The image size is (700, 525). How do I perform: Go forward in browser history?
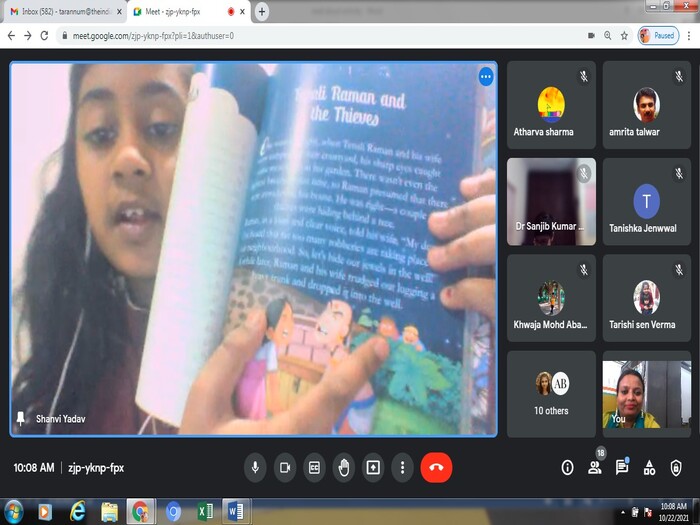28,36
